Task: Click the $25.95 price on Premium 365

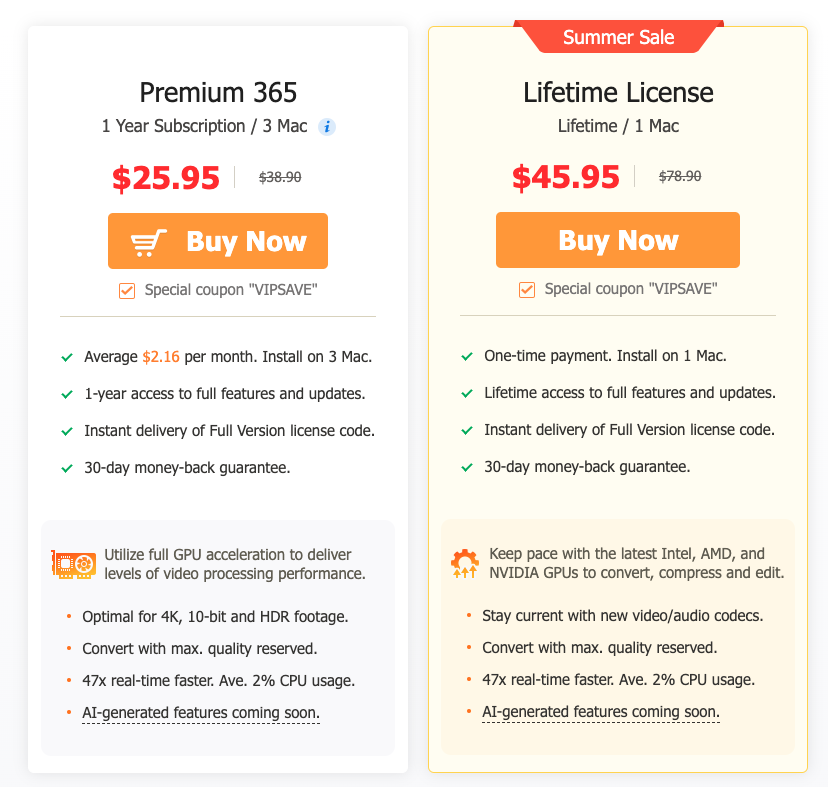Action: 166,178
